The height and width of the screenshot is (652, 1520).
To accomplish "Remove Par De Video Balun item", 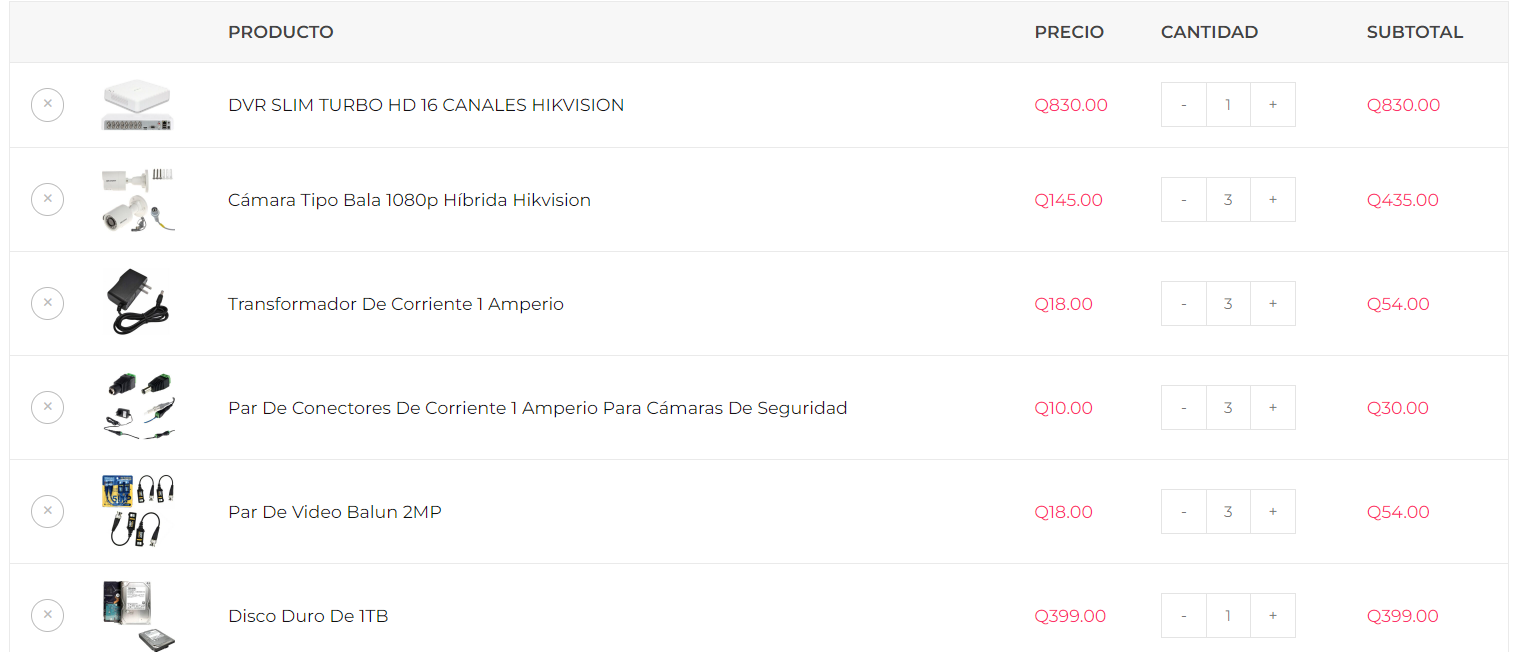I will coord(47,512).
